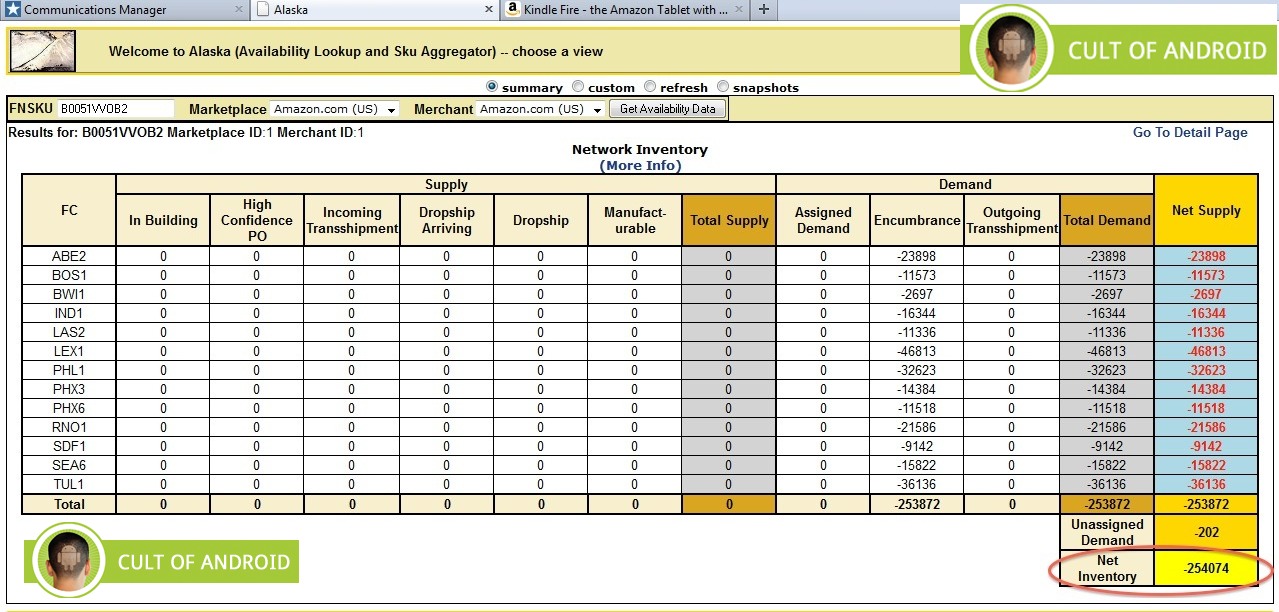Click the PHX3 row label
Viewport: 1279px width, 612px height.
point(69,389)
